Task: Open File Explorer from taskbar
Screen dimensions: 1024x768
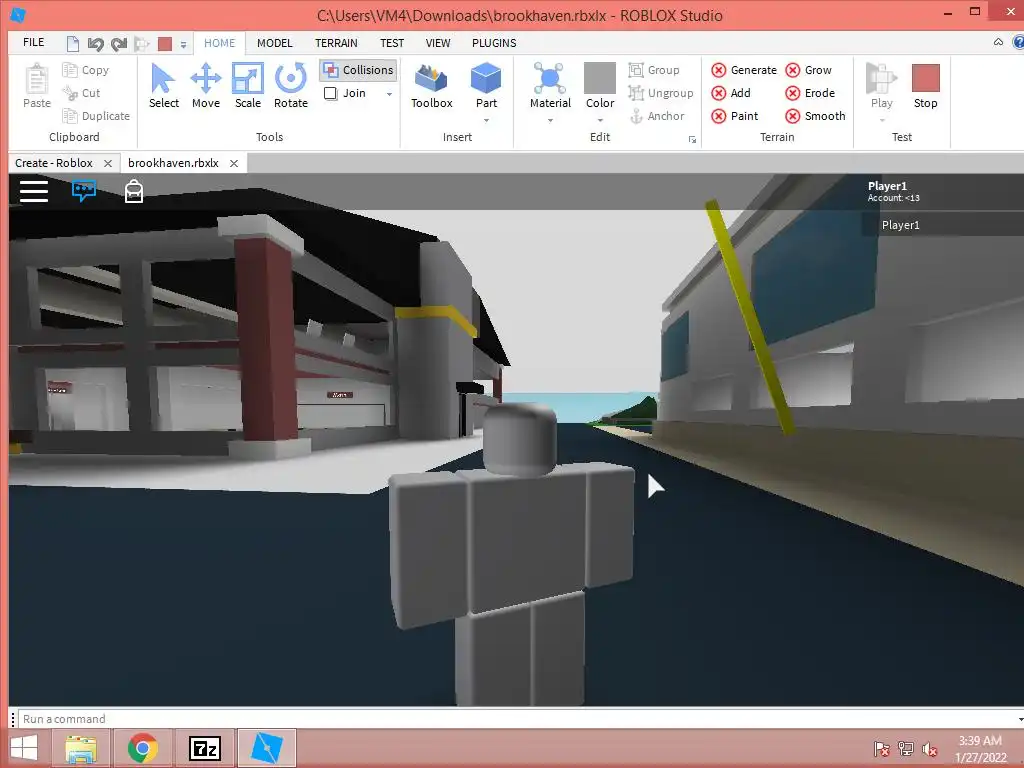Action: click(x=81, y=748)
